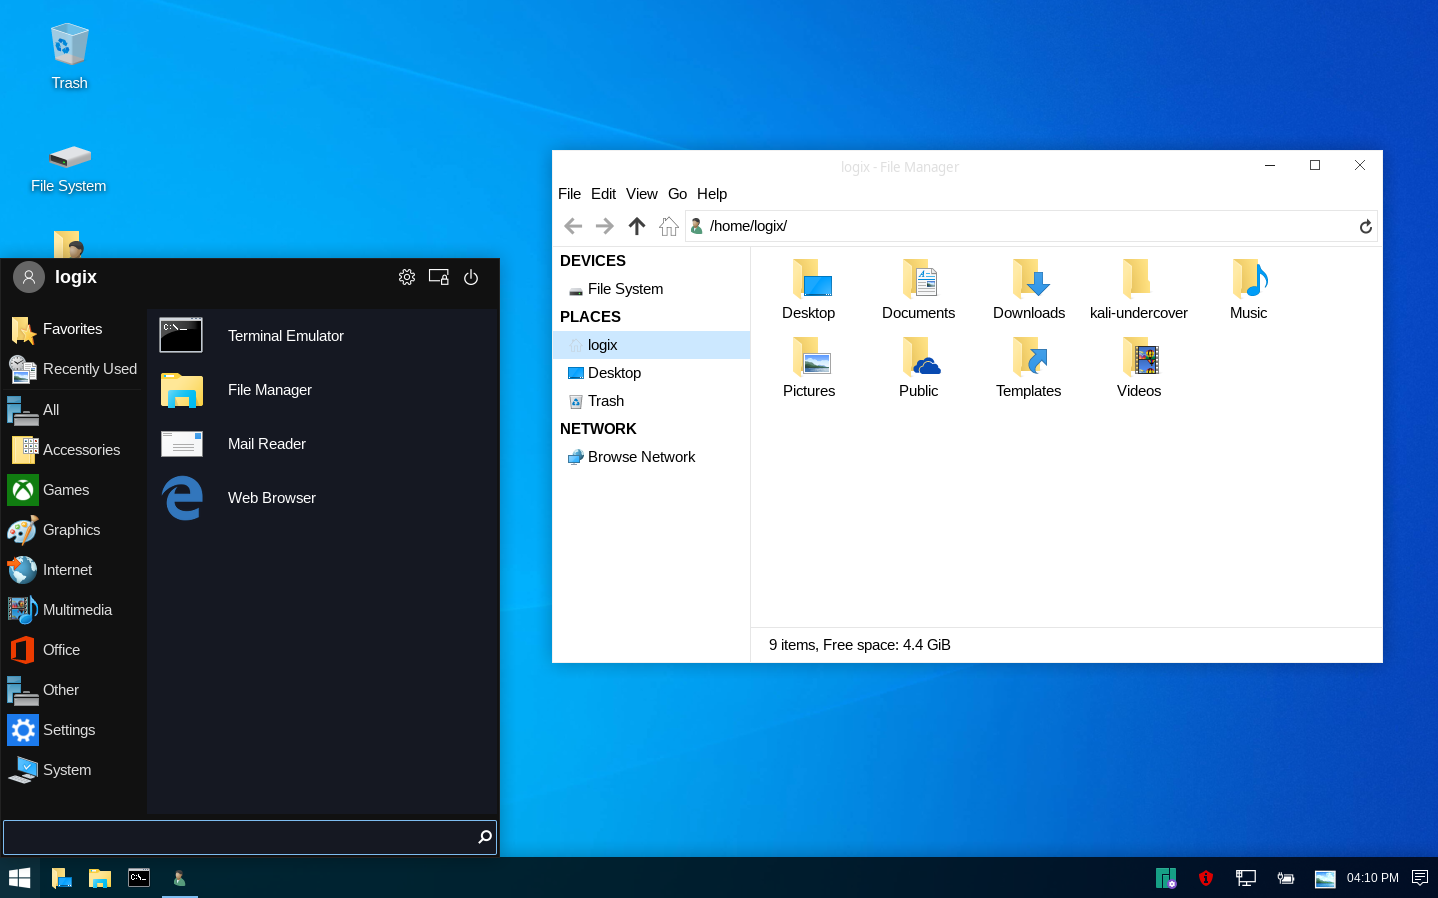Open the settings gear in the start menu
Screen dimensions: 1438x898
[407, 277]
